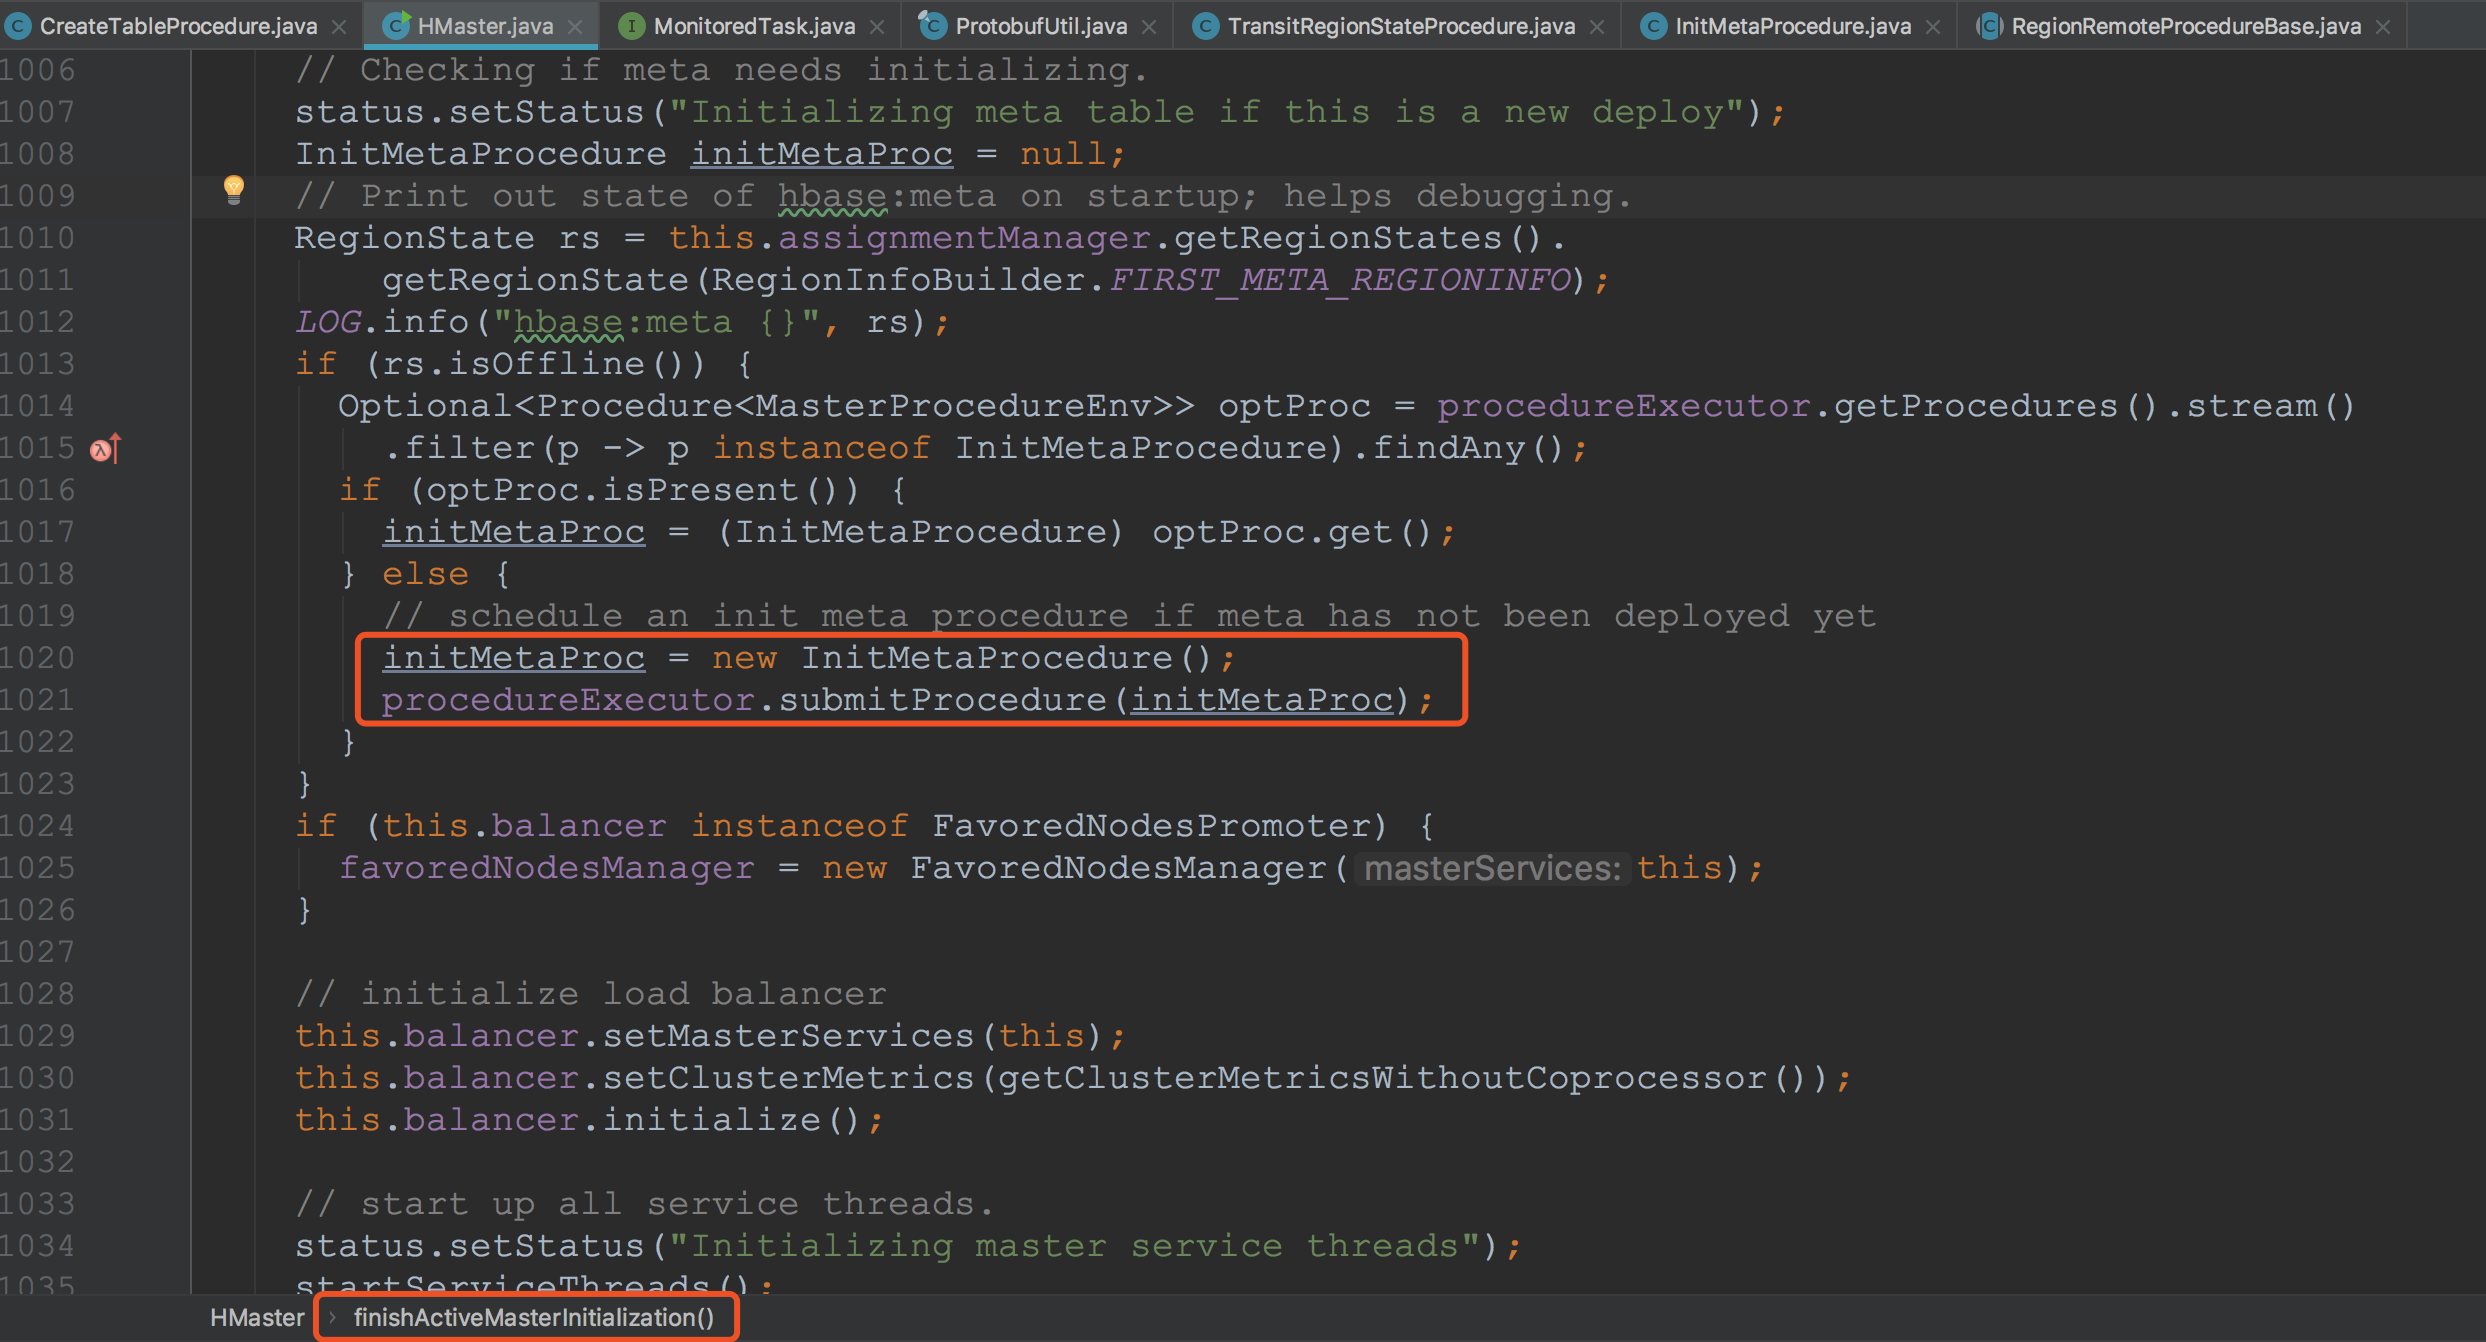Click finishActiveMasterInitialization() breadcrumb
Screen dimensions: 2486x1342
[533, 1318]
